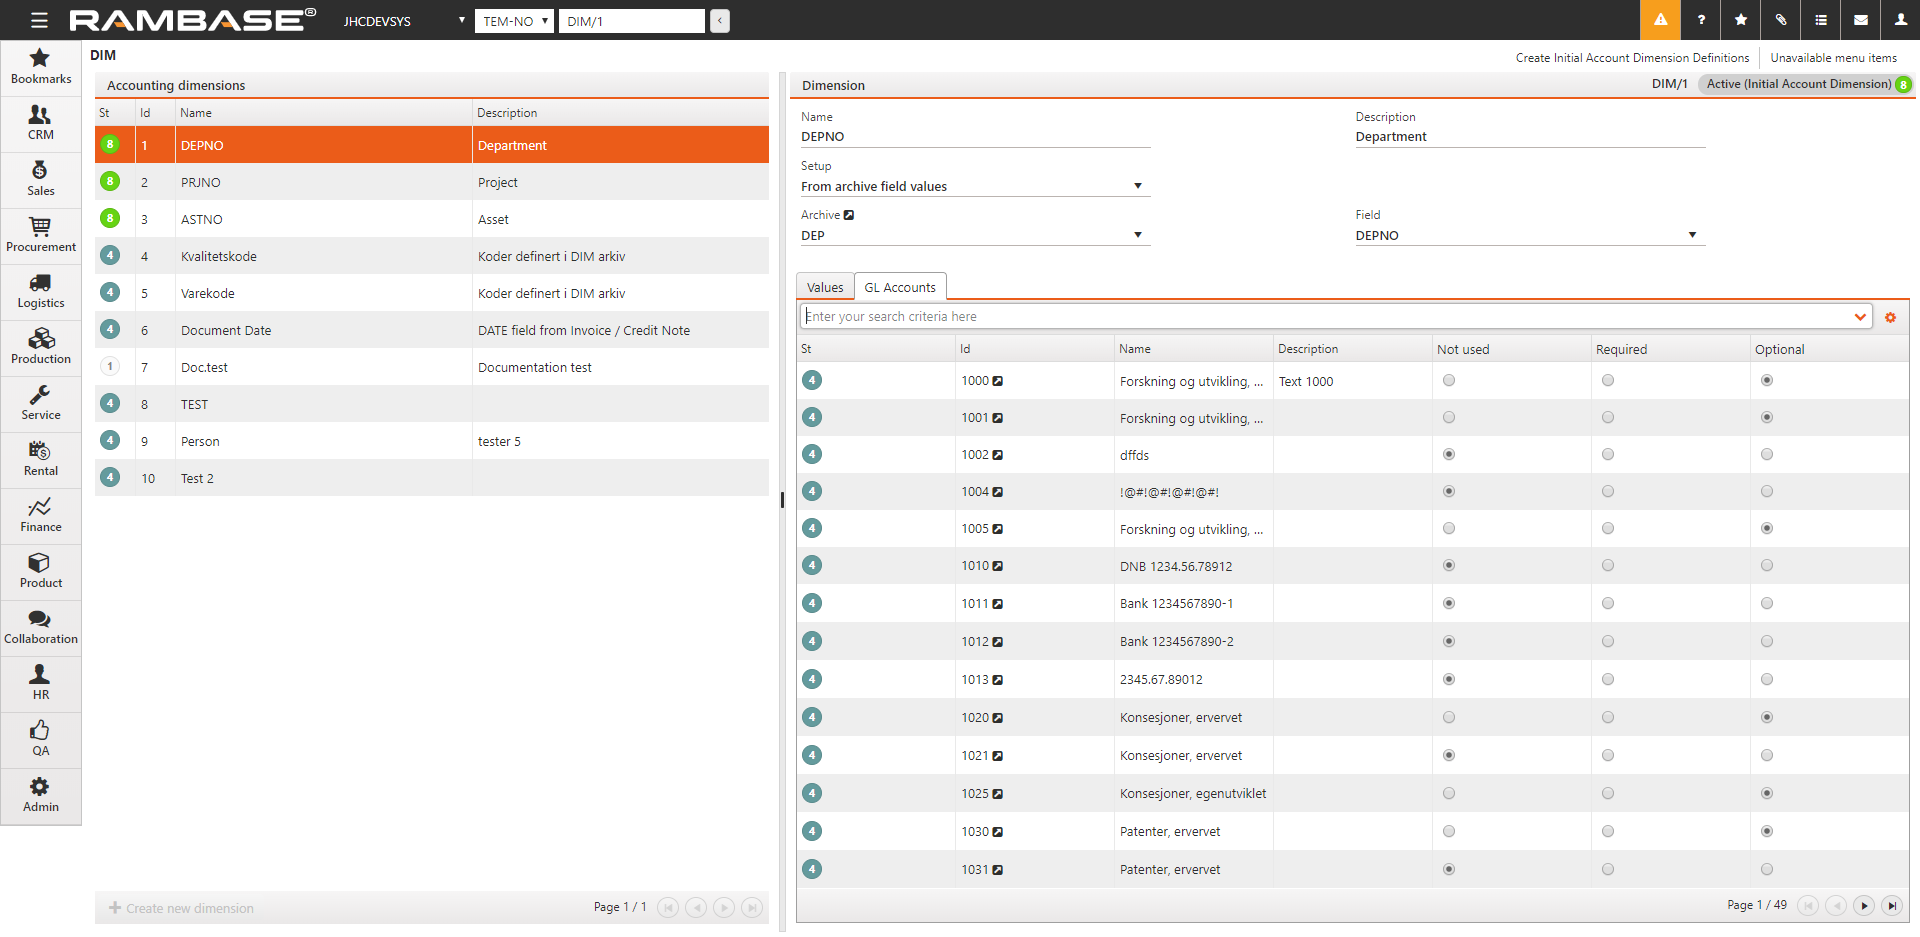
Task: Open the Procurement module in sidebar
Action: click(x=40, y=235)
